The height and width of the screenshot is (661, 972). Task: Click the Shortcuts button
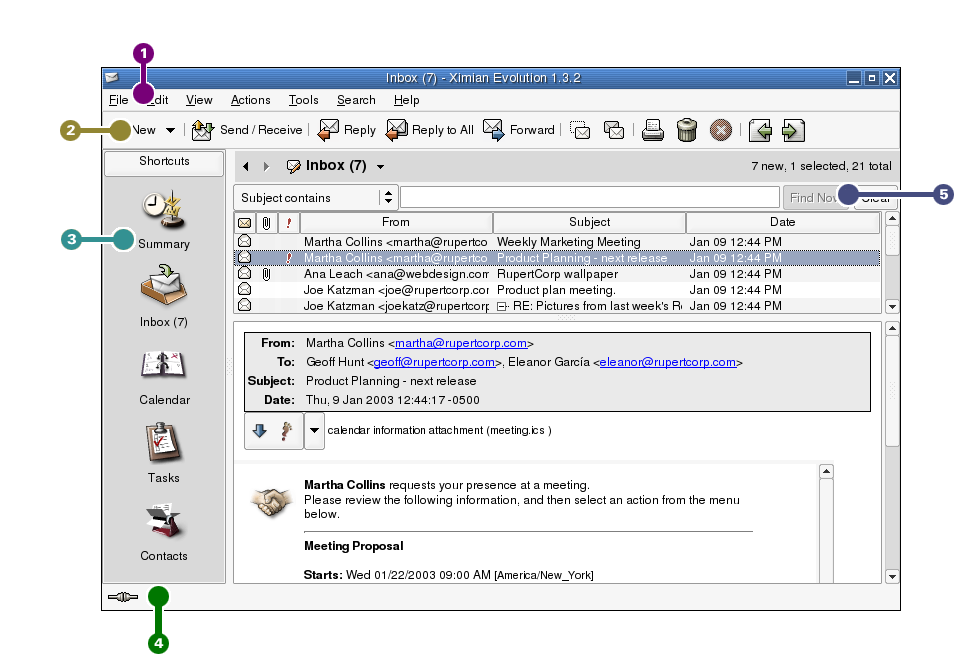click(x=164, y=162)
